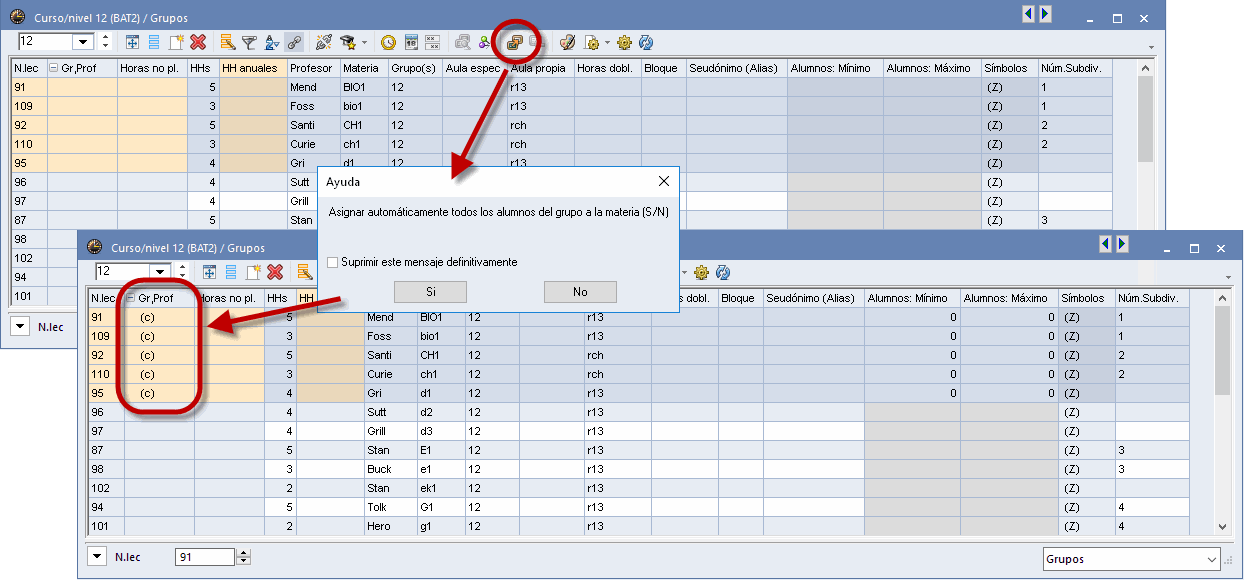Click stepper beside '12' combo in front window

pyautogui.click(x=181, y=272)
